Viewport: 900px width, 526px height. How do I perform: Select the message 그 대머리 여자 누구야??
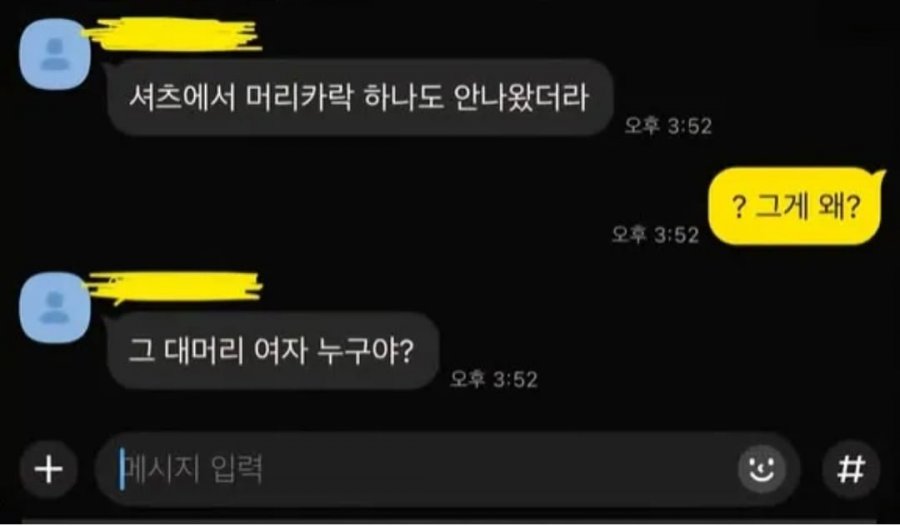(272, 351)
